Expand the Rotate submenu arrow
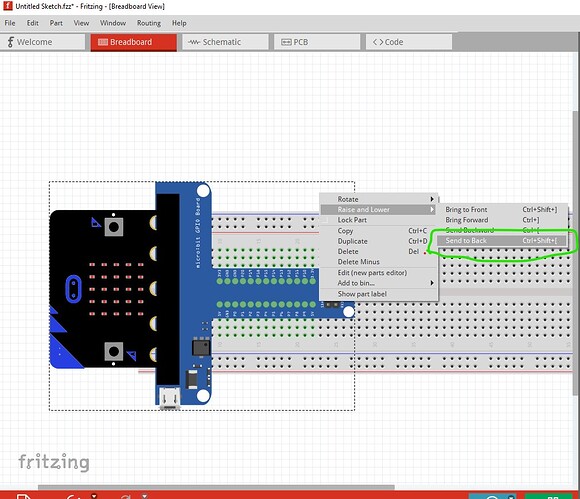This screenshot has width=580, height=499. [432, 199]
